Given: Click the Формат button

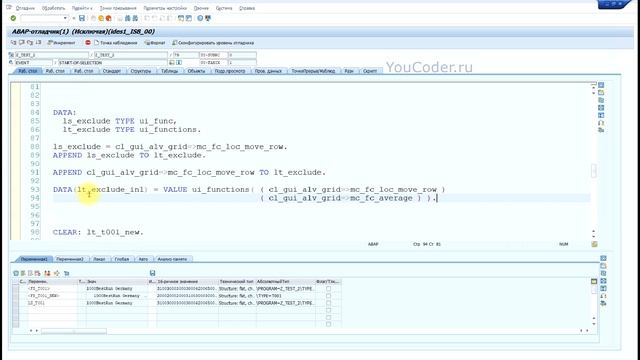Looking at the screenshot, I should 155,42.
